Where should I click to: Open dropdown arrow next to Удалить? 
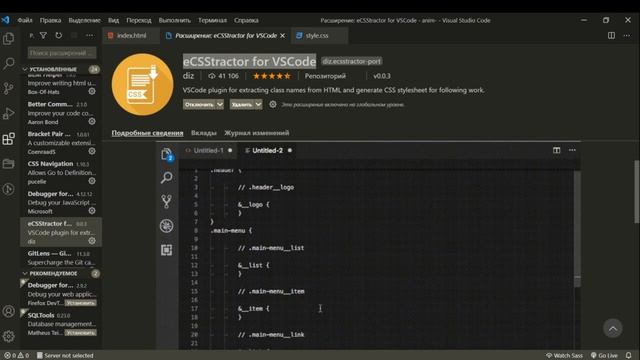coord(258,105)
